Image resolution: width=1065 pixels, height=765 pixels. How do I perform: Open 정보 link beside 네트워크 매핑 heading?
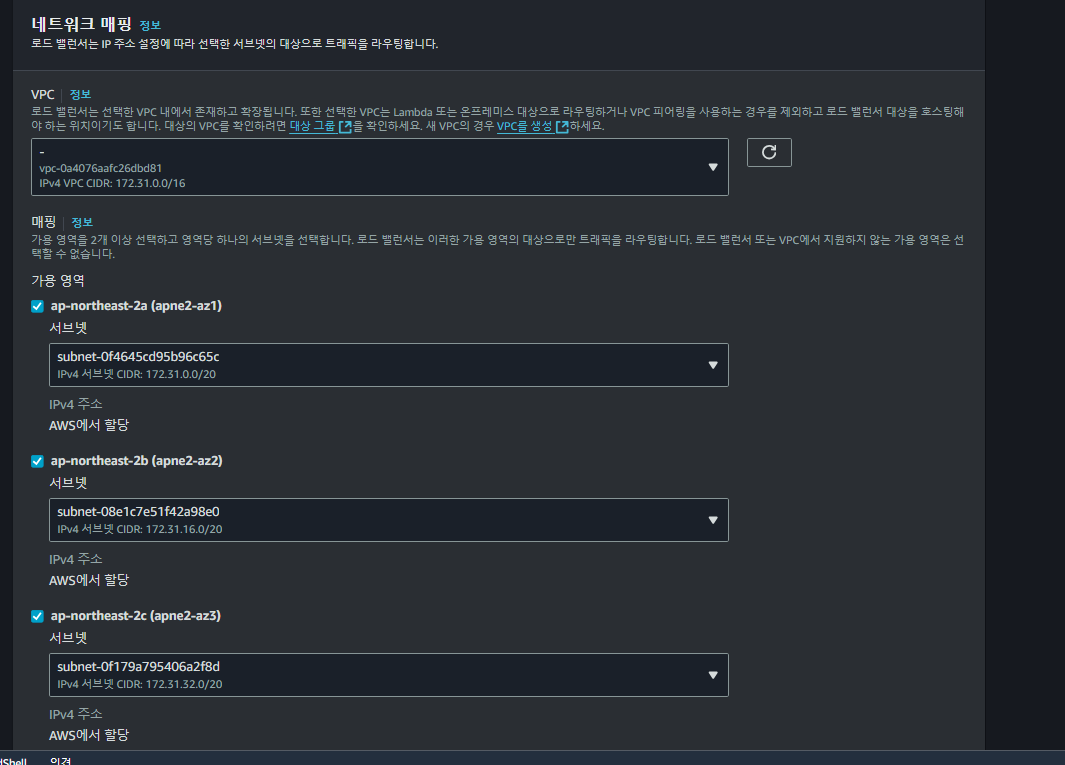coord(150,25)
